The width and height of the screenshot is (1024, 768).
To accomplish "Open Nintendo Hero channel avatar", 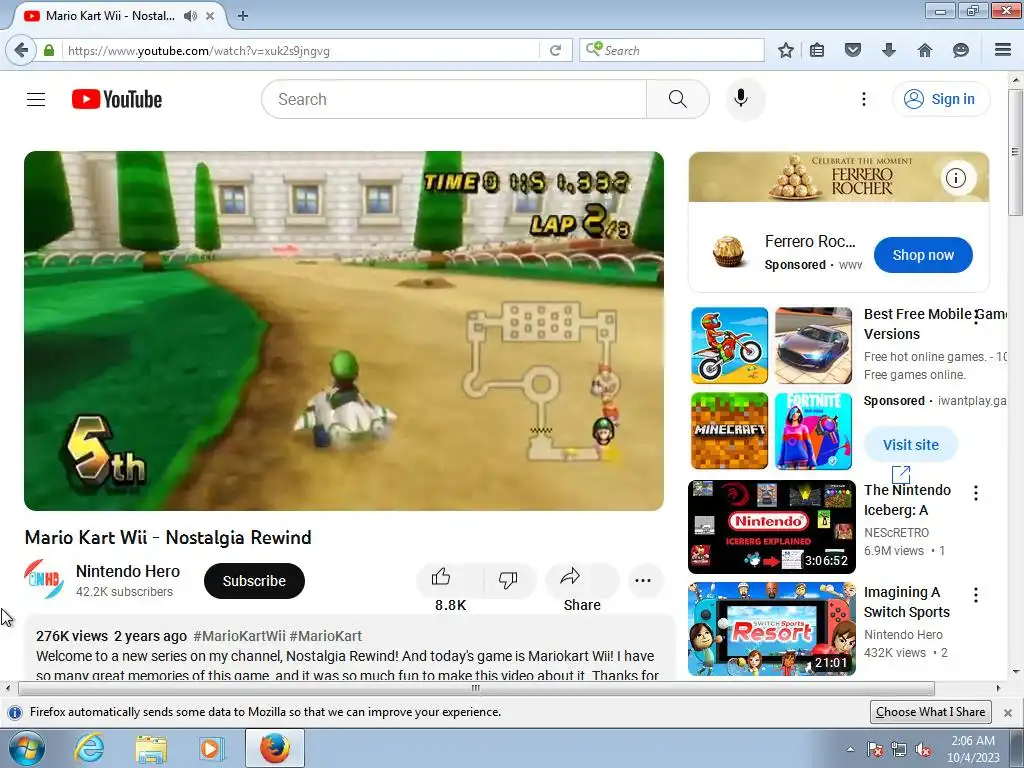I will 44,579.
